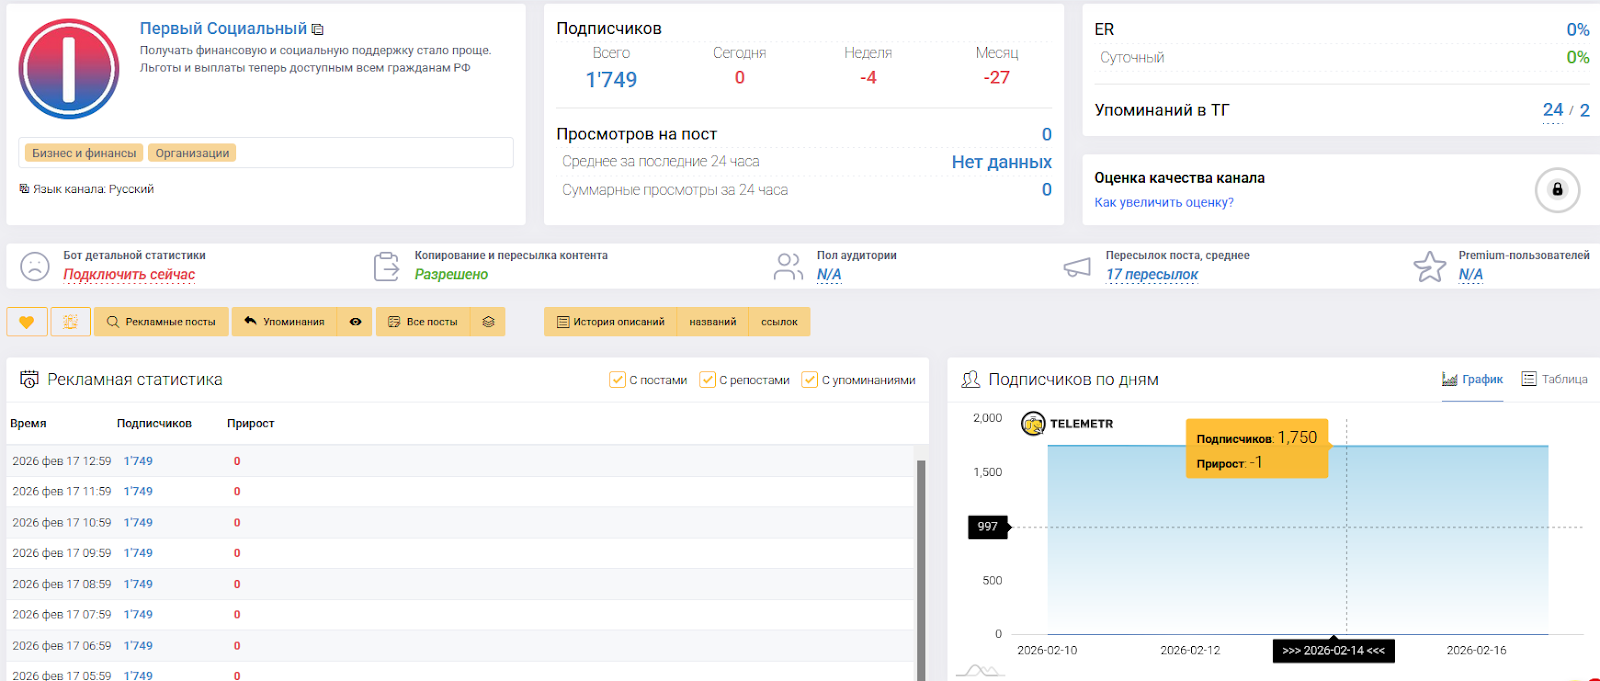Screen dimensions: 1600x681
Task: Select the Бизнес и финансы category tag
Action: point(84,153)
